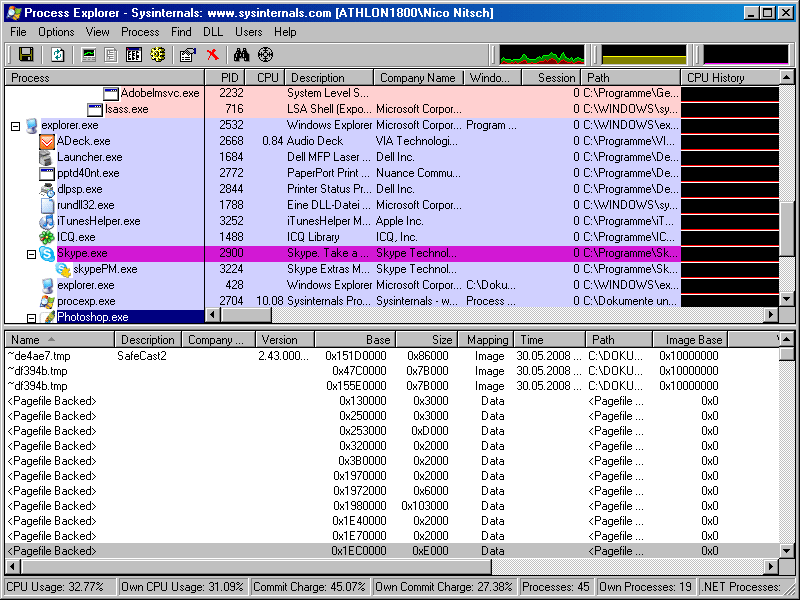Click the up arrow of process list scrollbar
This screenshot has height=600, width=800.
[787, 78]
